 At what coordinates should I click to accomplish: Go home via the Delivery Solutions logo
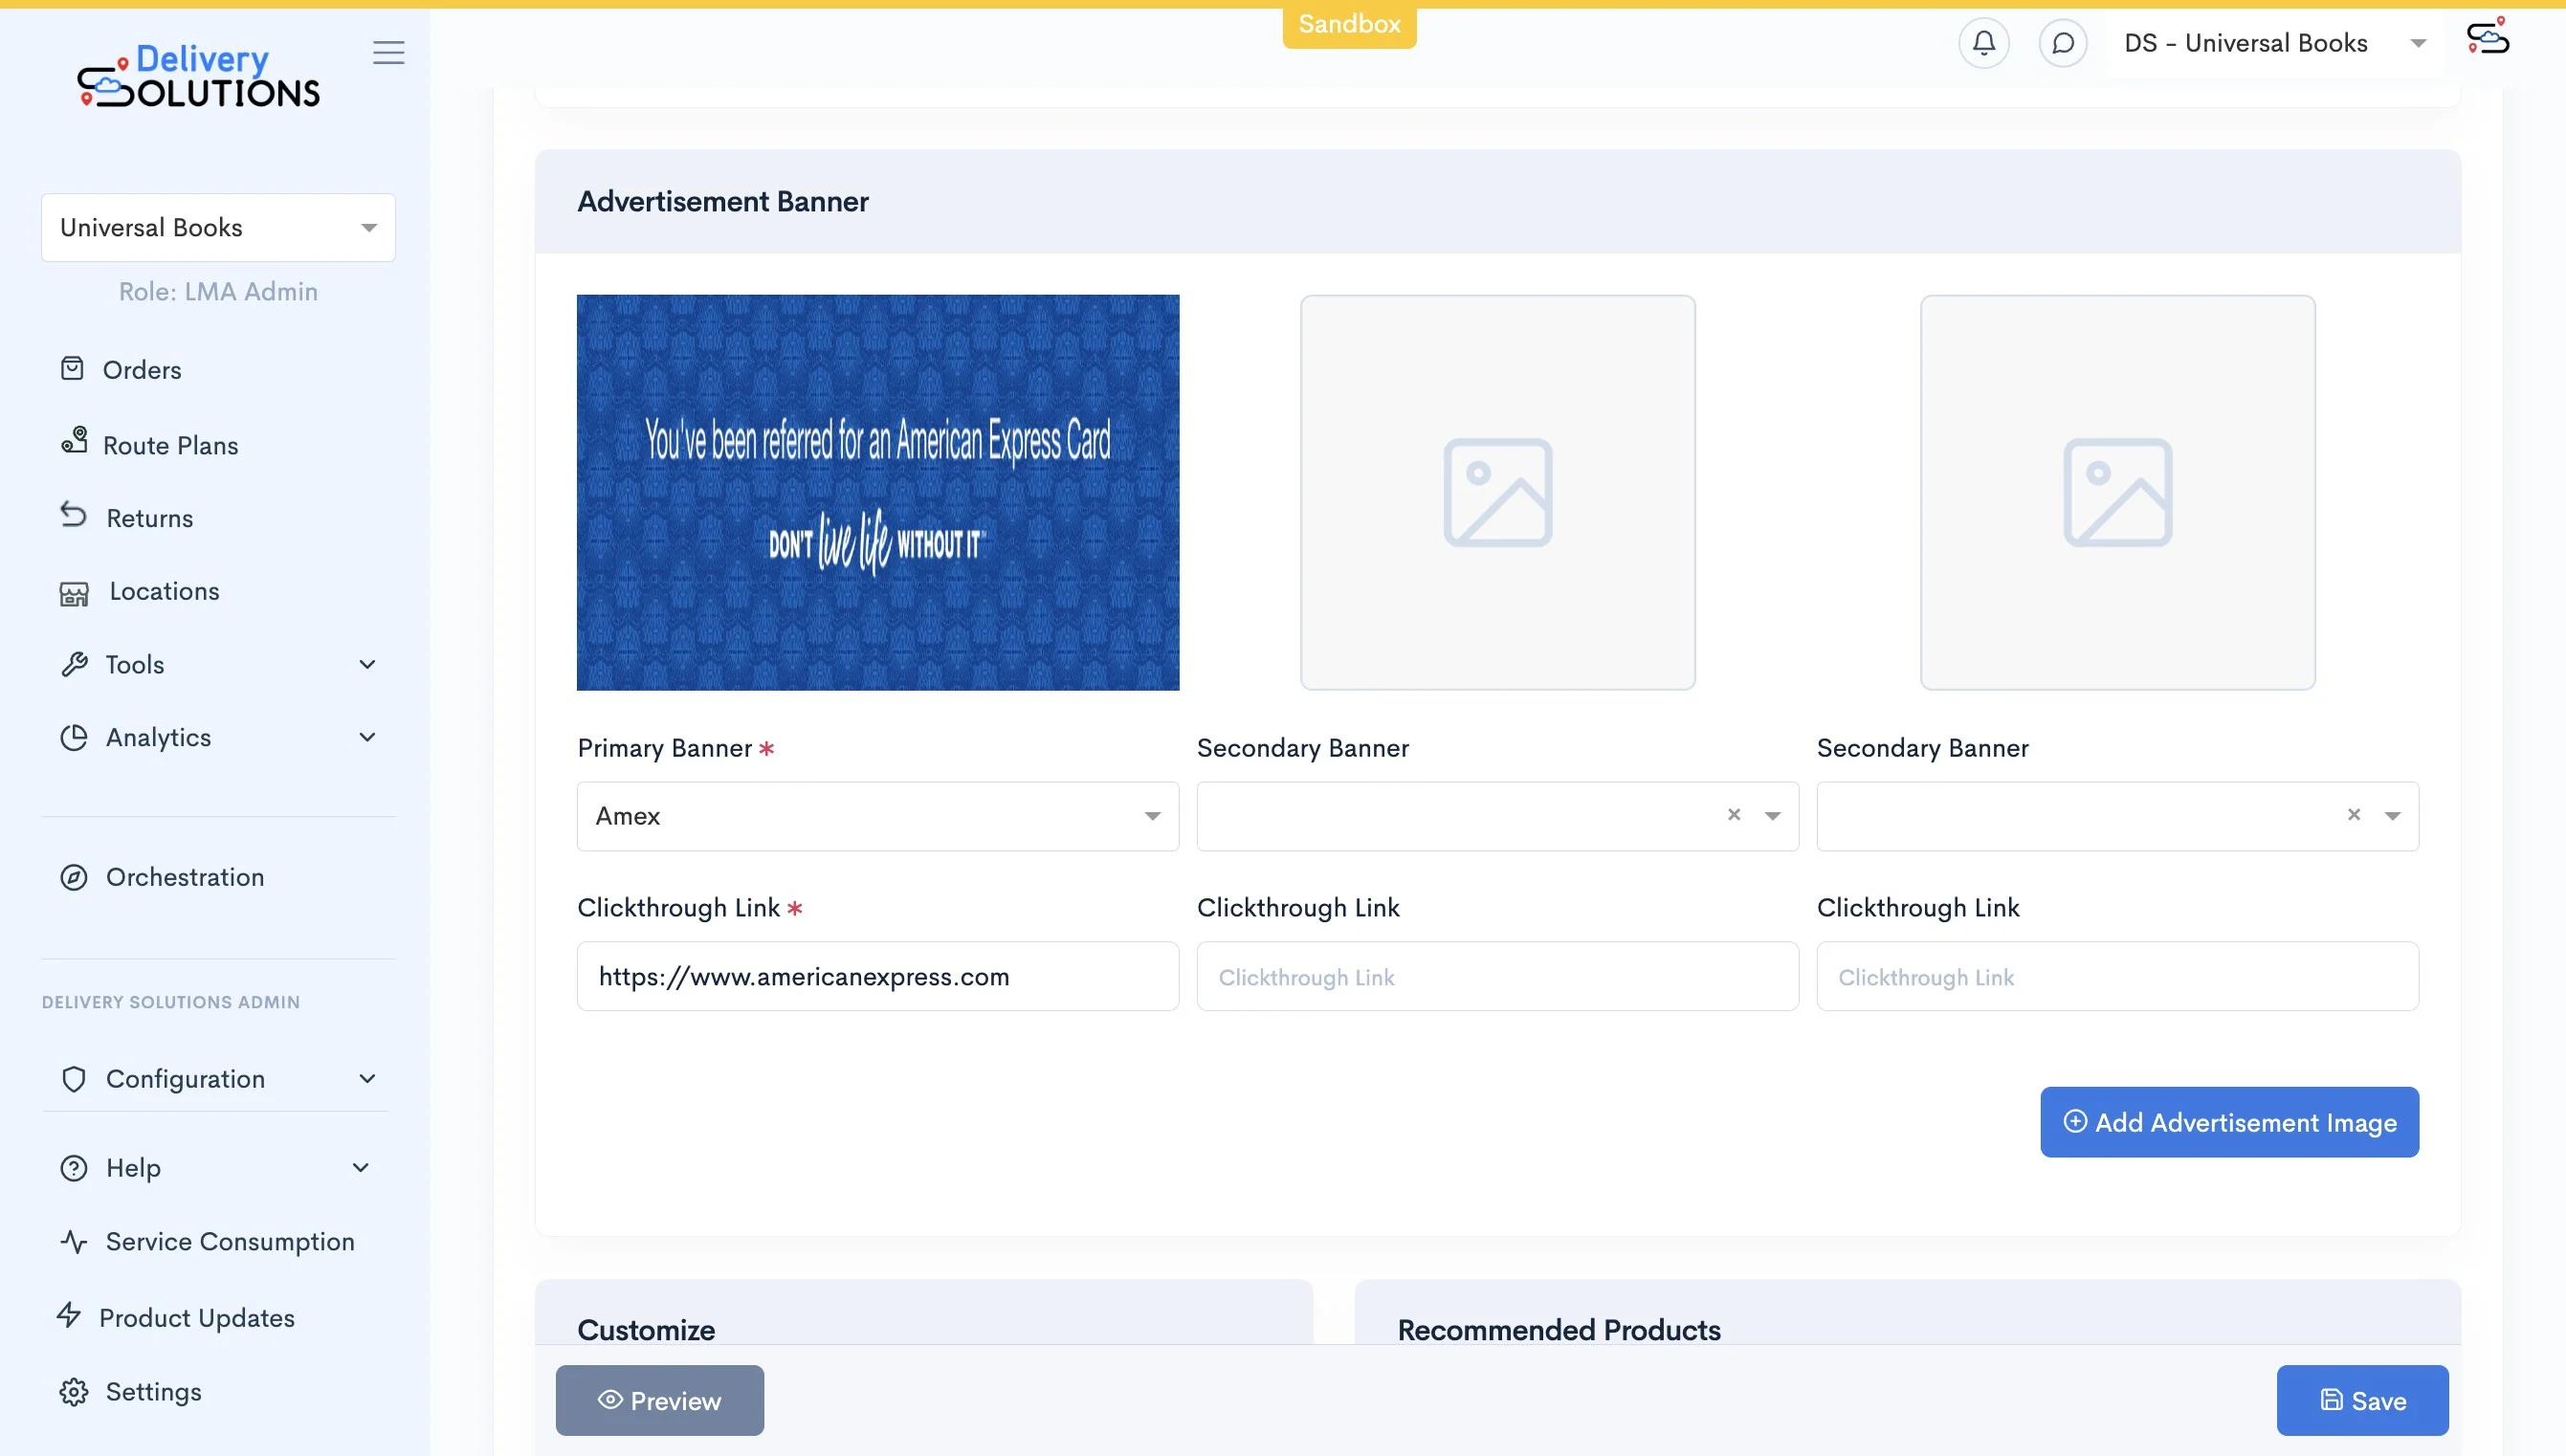(x=199, y=76)
